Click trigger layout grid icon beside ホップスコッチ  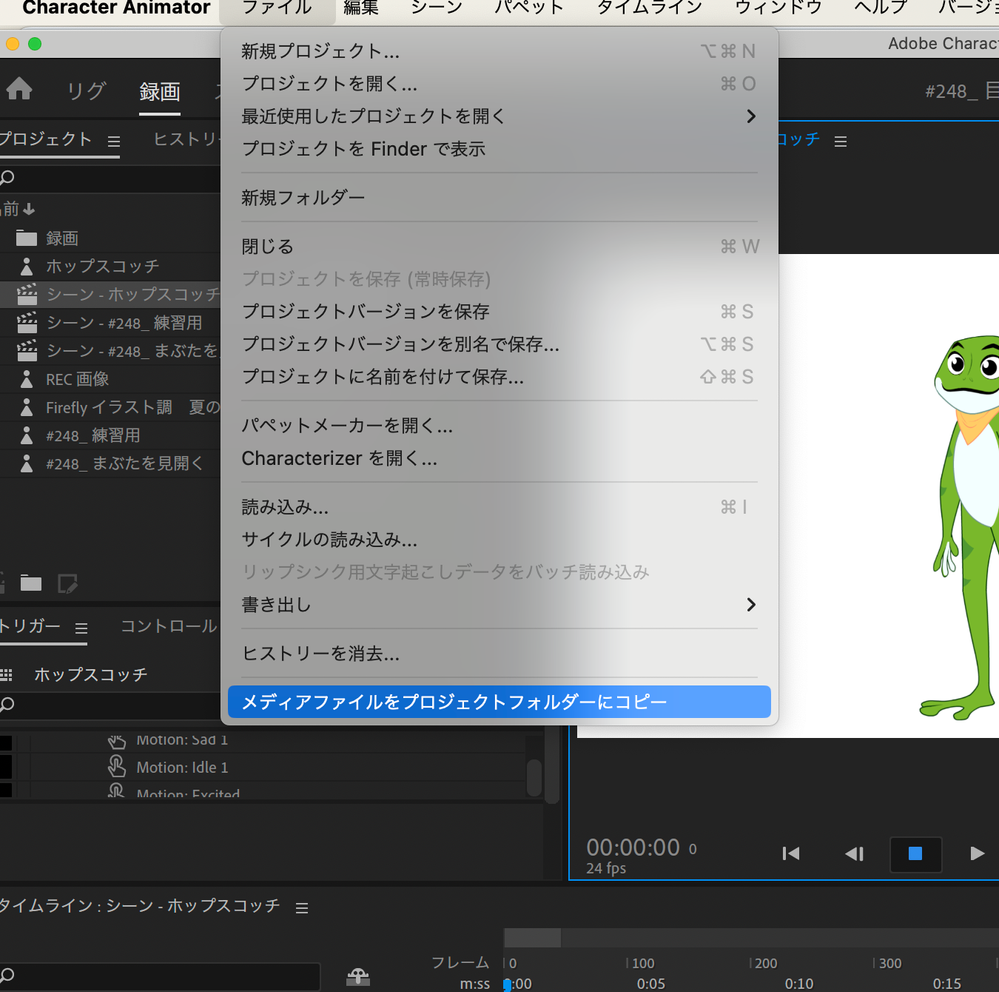(6, 674)
